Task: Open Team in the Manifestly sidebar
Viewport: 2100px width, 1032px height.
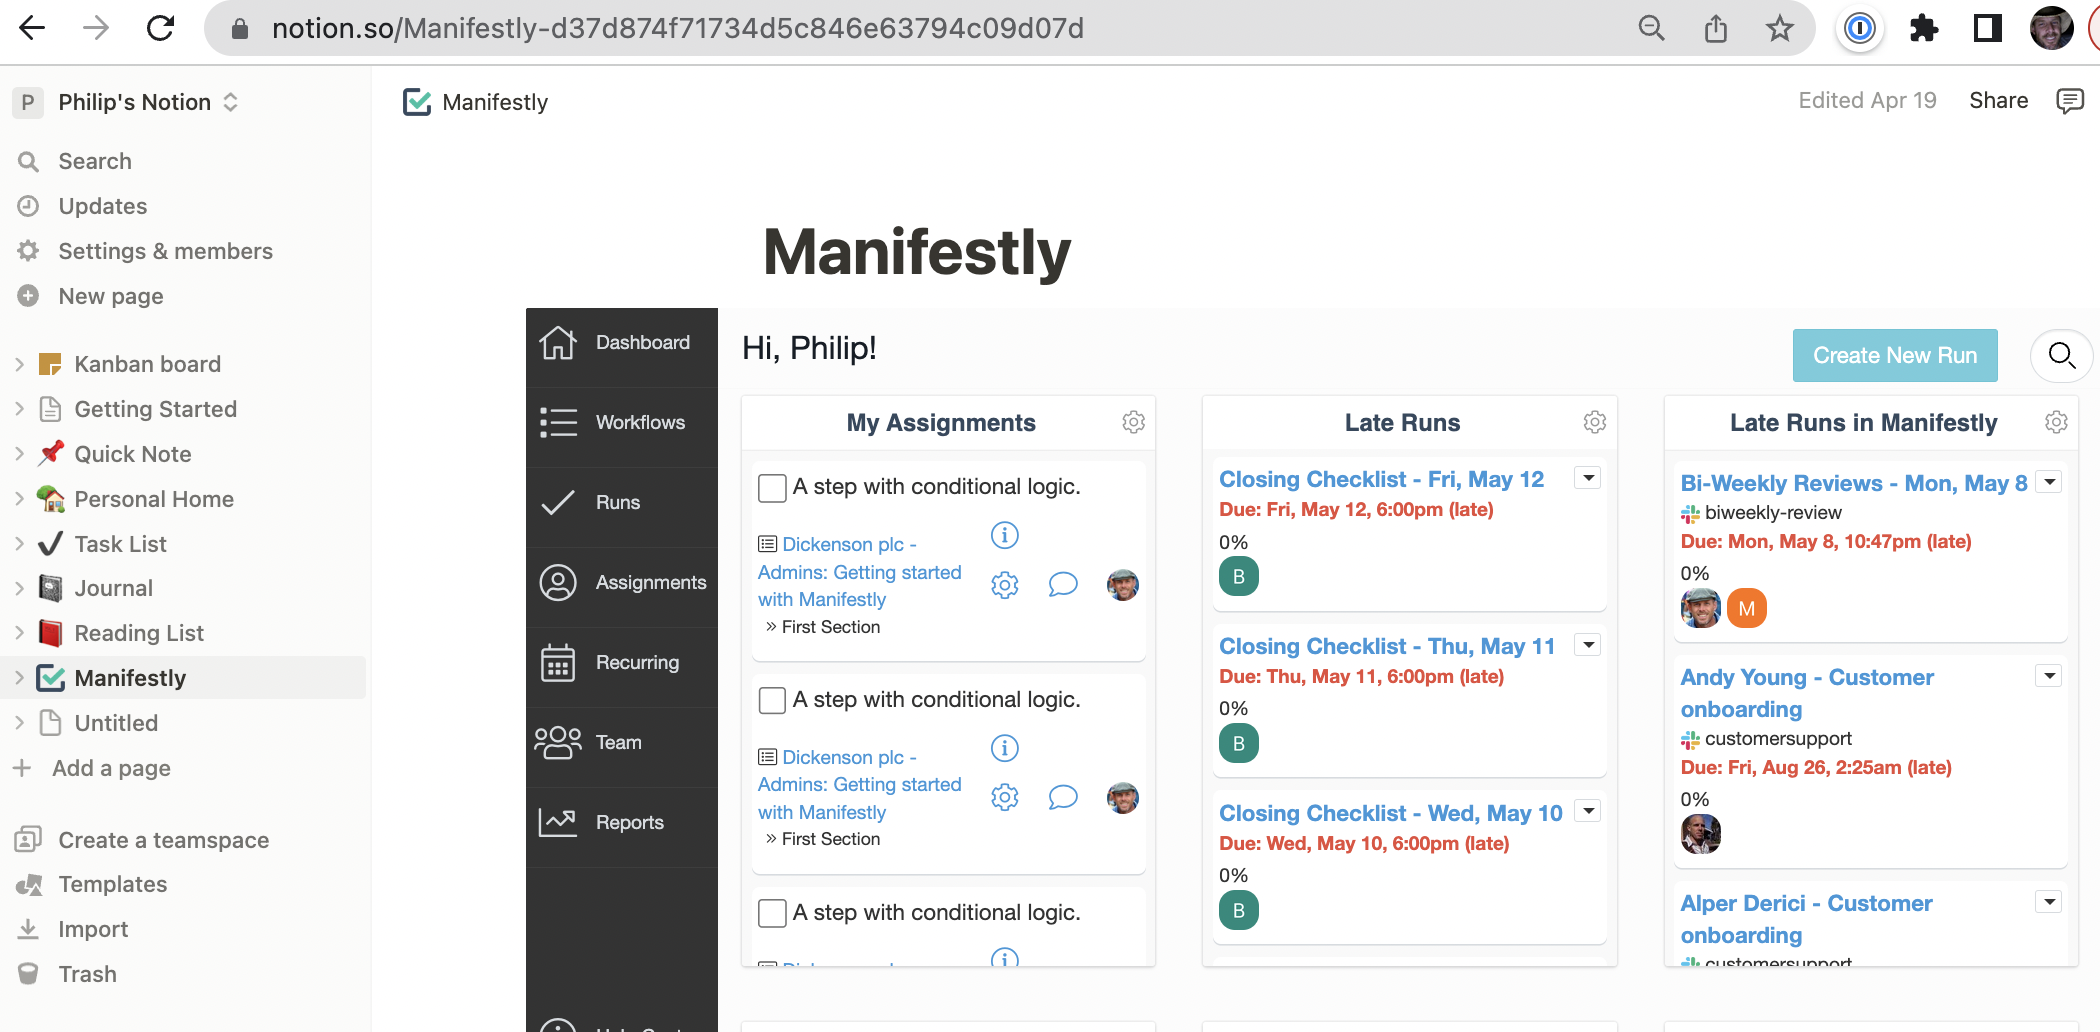Action: coord(622,743)
